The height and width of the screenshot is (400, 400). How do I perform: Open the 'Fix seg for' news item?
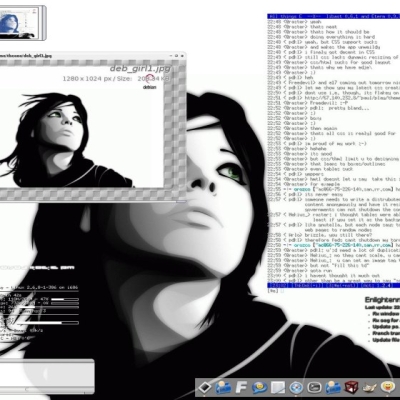(386, 320)
